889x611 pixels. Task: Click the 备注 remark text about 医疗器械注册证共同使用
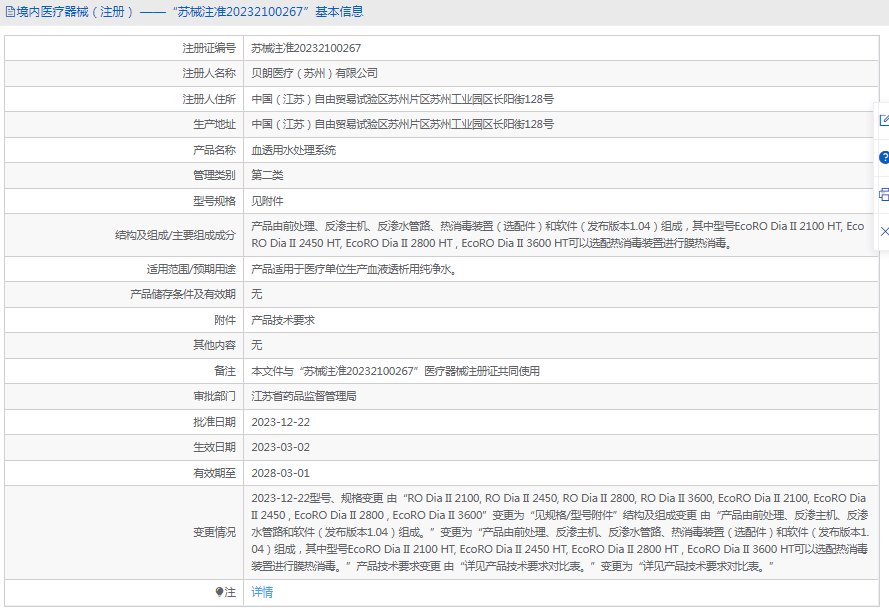(395, 371)
